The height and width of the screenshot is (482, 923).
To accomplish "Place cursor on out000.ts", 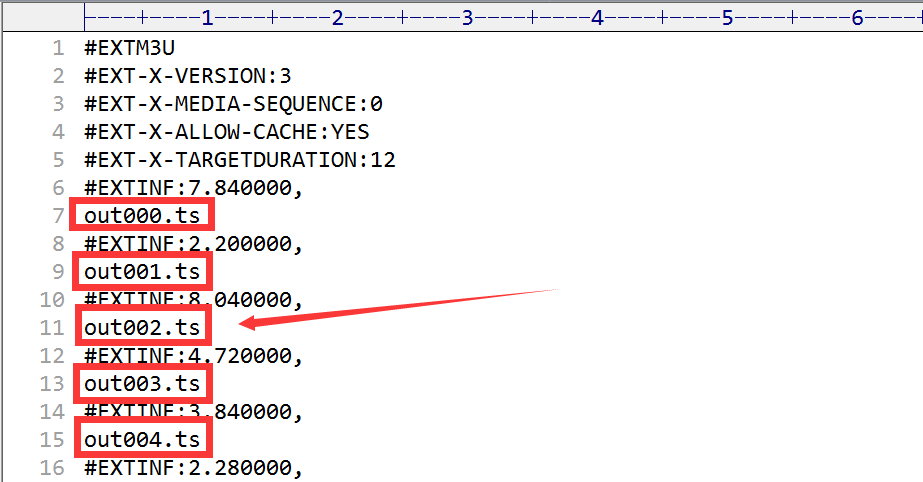I will (x=142, y=216).
